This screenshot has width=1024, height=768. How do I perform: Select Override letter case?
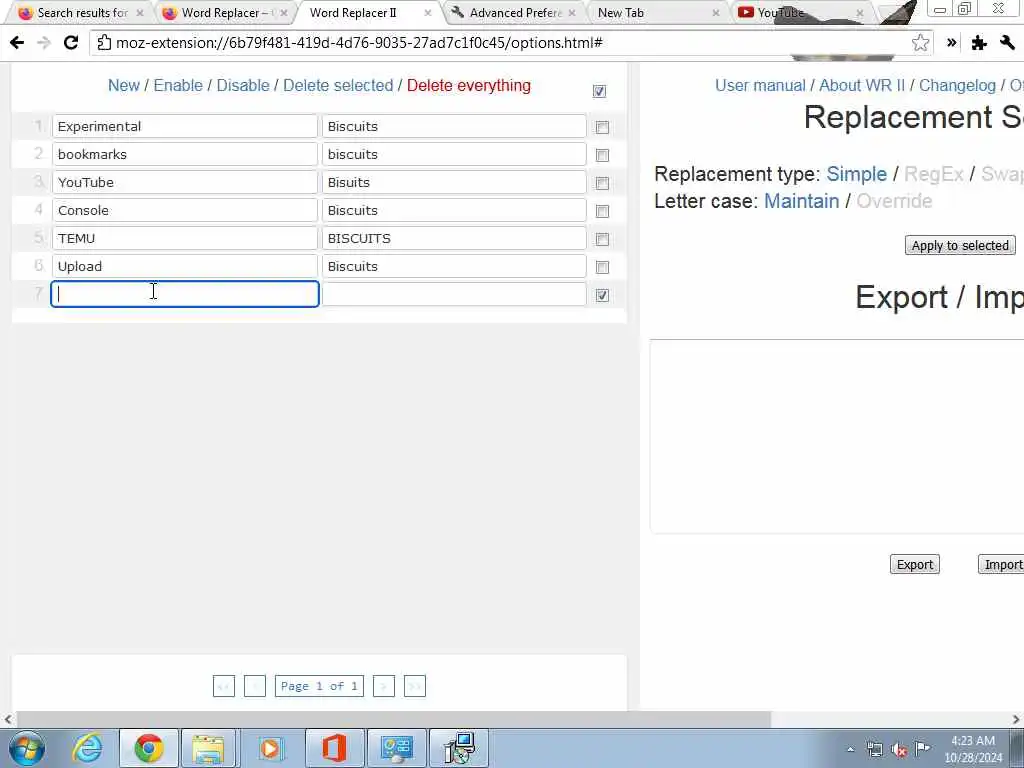894,201
